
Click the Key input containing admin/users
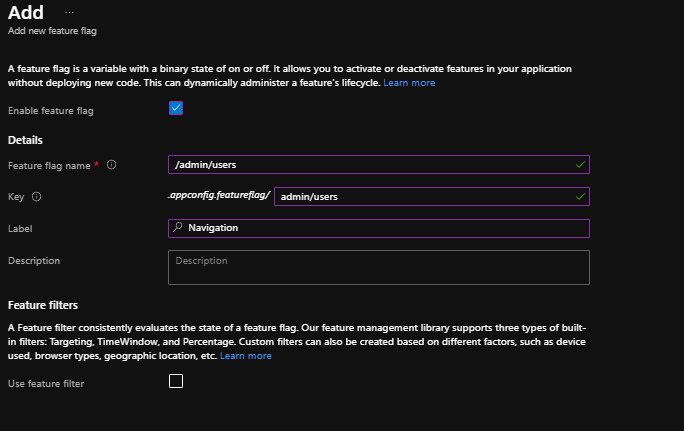point(432,196)
